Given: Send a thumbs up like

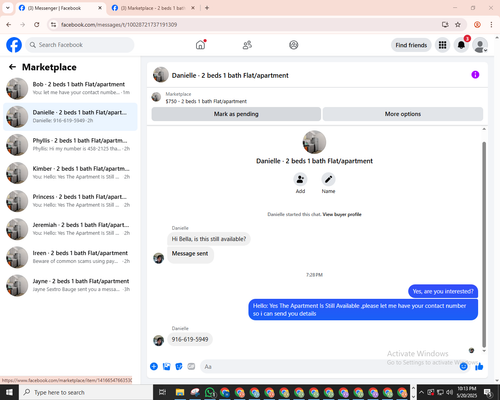Looking at the screenshot, I should [x=479, y=366].
